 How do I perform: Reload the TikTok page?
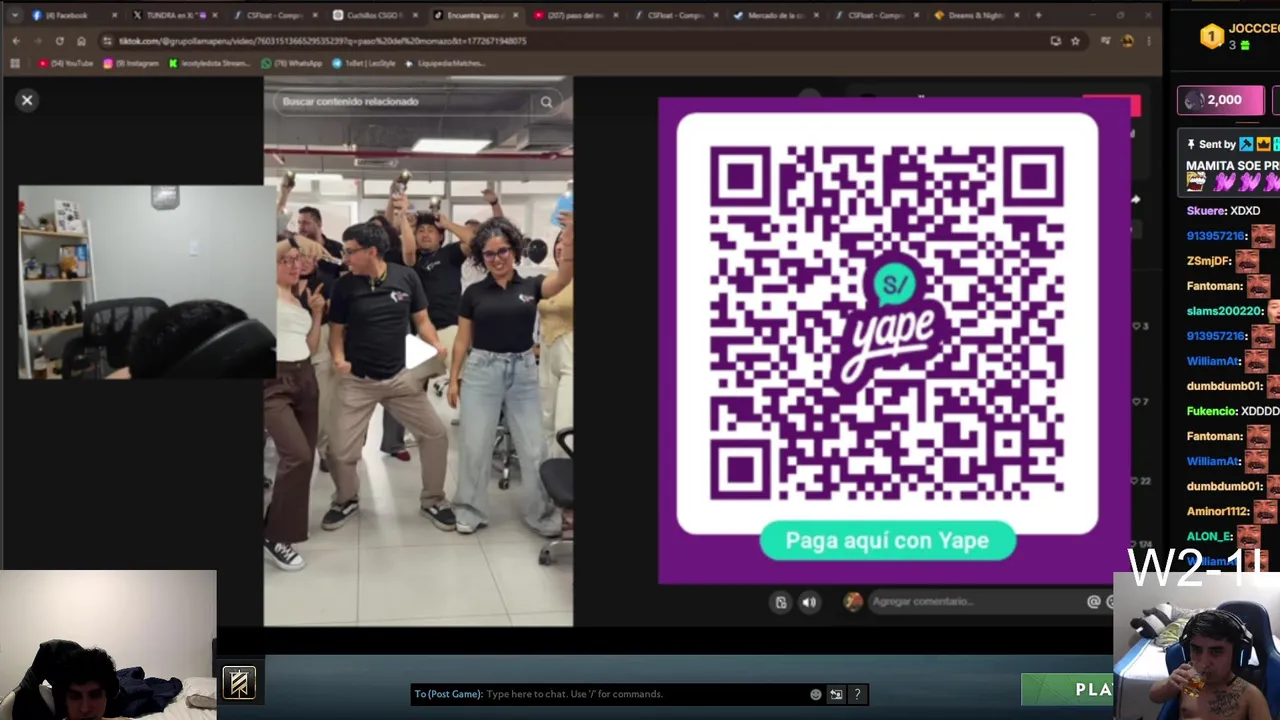(59, 41)
